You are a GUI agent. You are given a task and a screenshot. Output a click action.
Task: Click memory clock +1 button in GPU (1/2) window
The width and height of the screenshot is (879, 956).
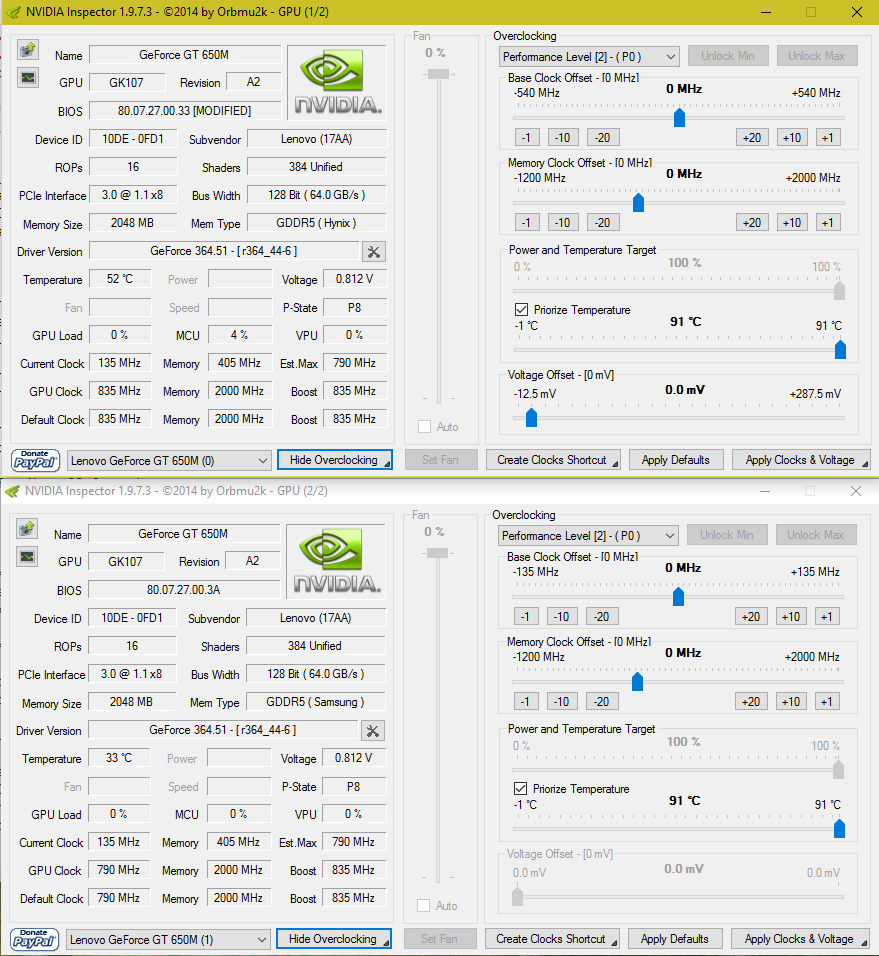pos(828,223)
